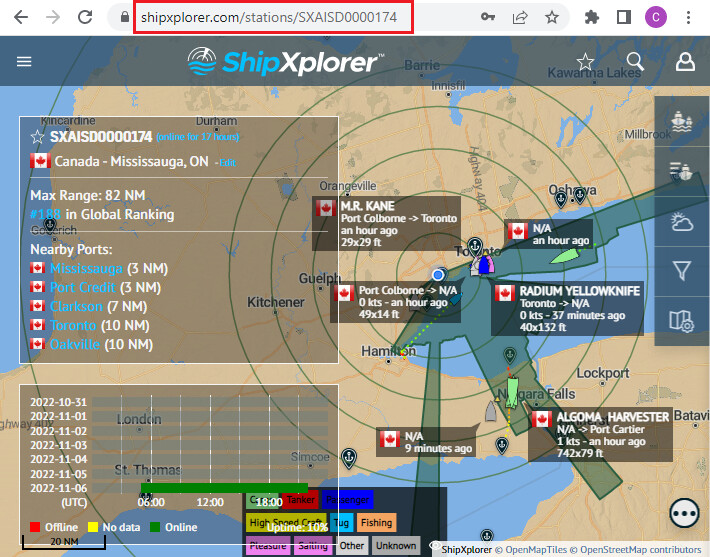This screenshot has width=710, height=557.
Task: Click the Toronto port anchor marker
Action: coord(475,246)
